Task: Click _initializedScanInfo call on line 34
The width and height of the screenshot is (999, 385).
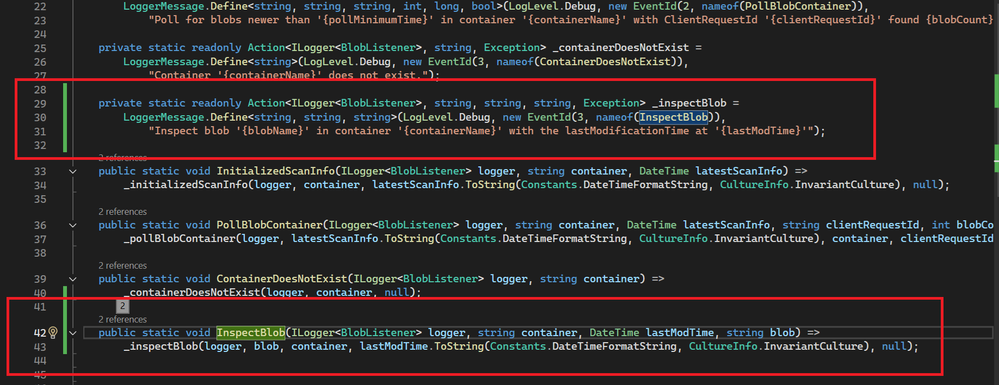Action: [x=185, y=185]
